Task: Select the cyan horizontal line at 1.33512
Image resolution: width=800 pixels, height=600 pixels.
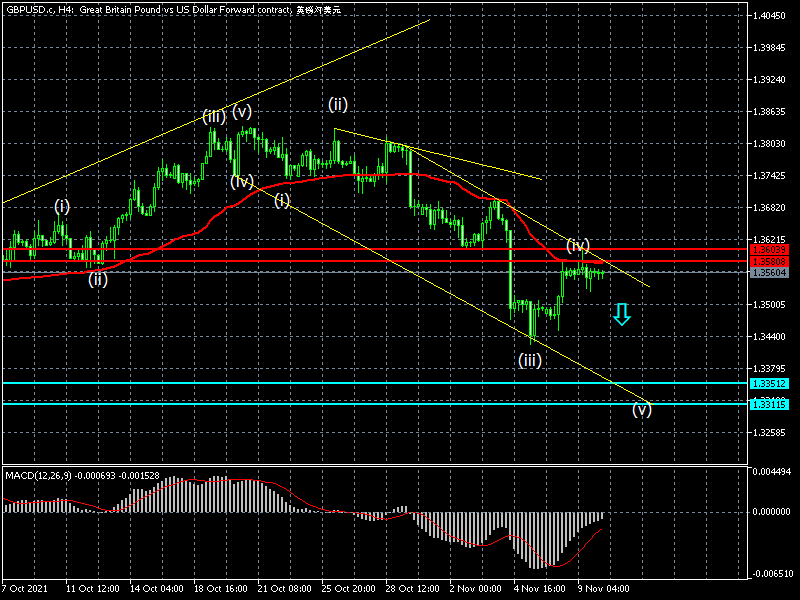Action: [375, 383]
